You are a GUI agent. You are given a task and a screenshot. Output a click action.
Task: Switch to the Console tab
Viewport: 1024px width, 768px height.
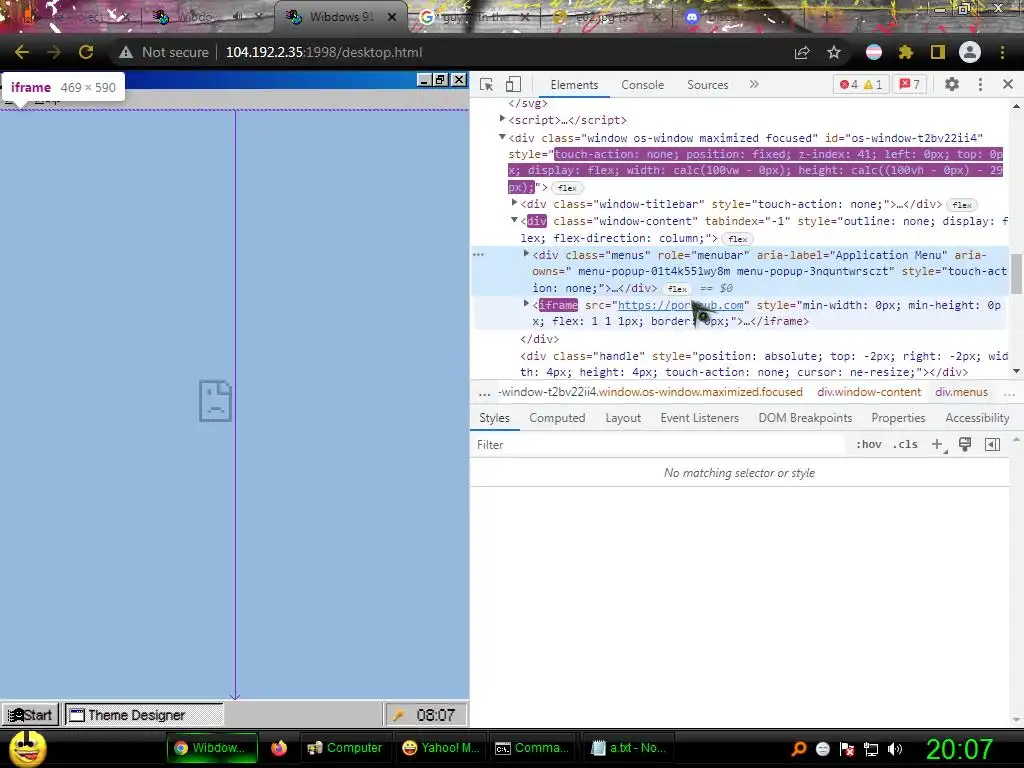[643, 85]
